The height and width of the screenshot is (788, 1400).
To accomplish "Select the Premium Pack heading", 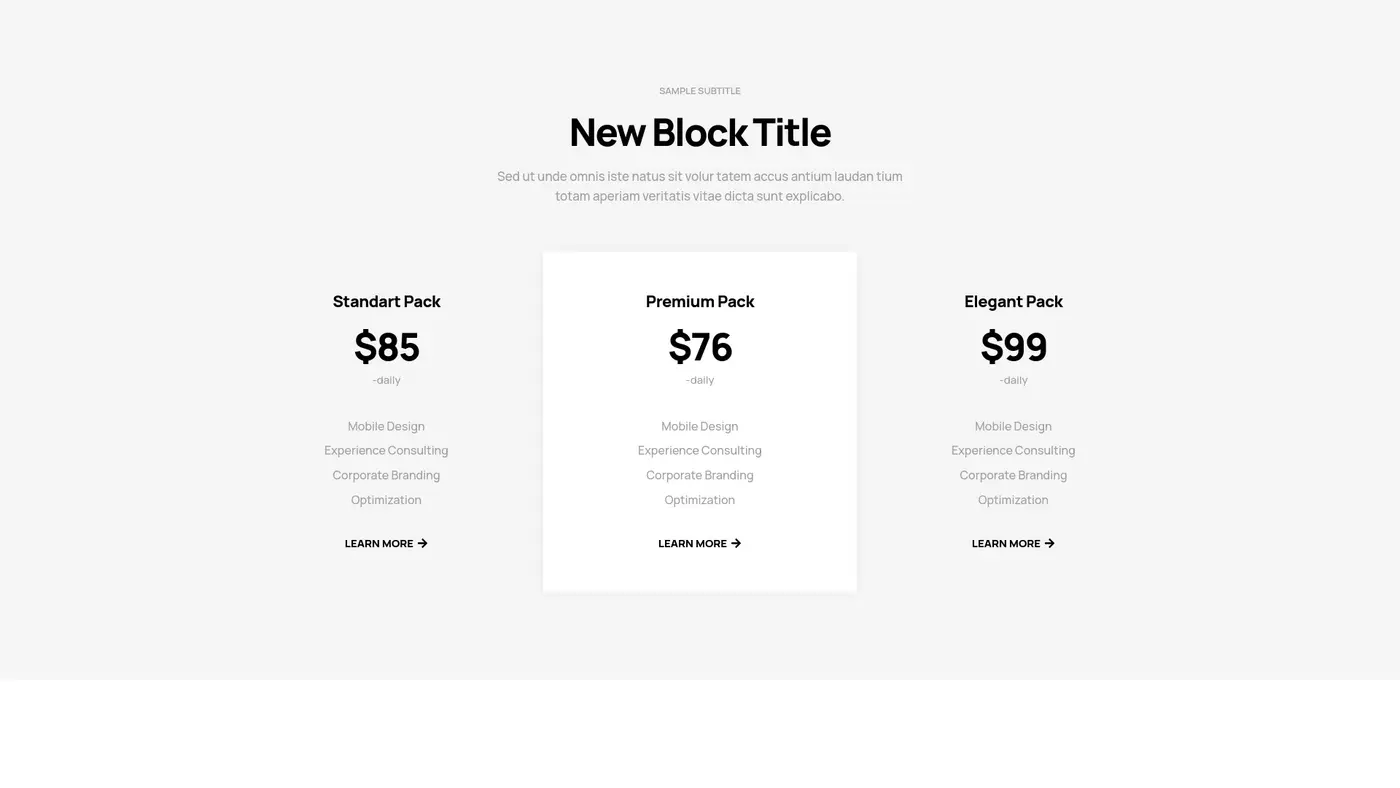I will click(x=699, y=300).
